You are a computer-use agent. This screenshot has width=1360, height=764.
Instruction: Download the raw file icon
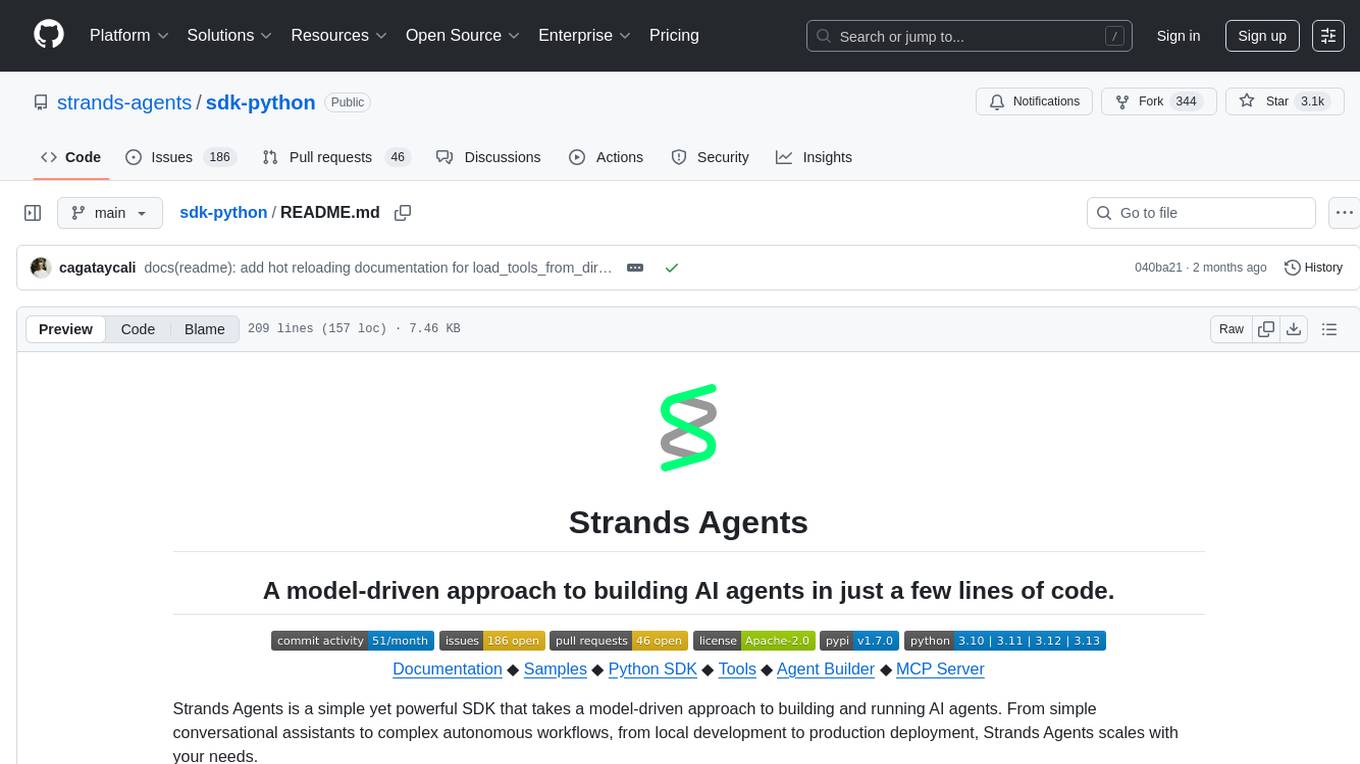coord(1293,329)
